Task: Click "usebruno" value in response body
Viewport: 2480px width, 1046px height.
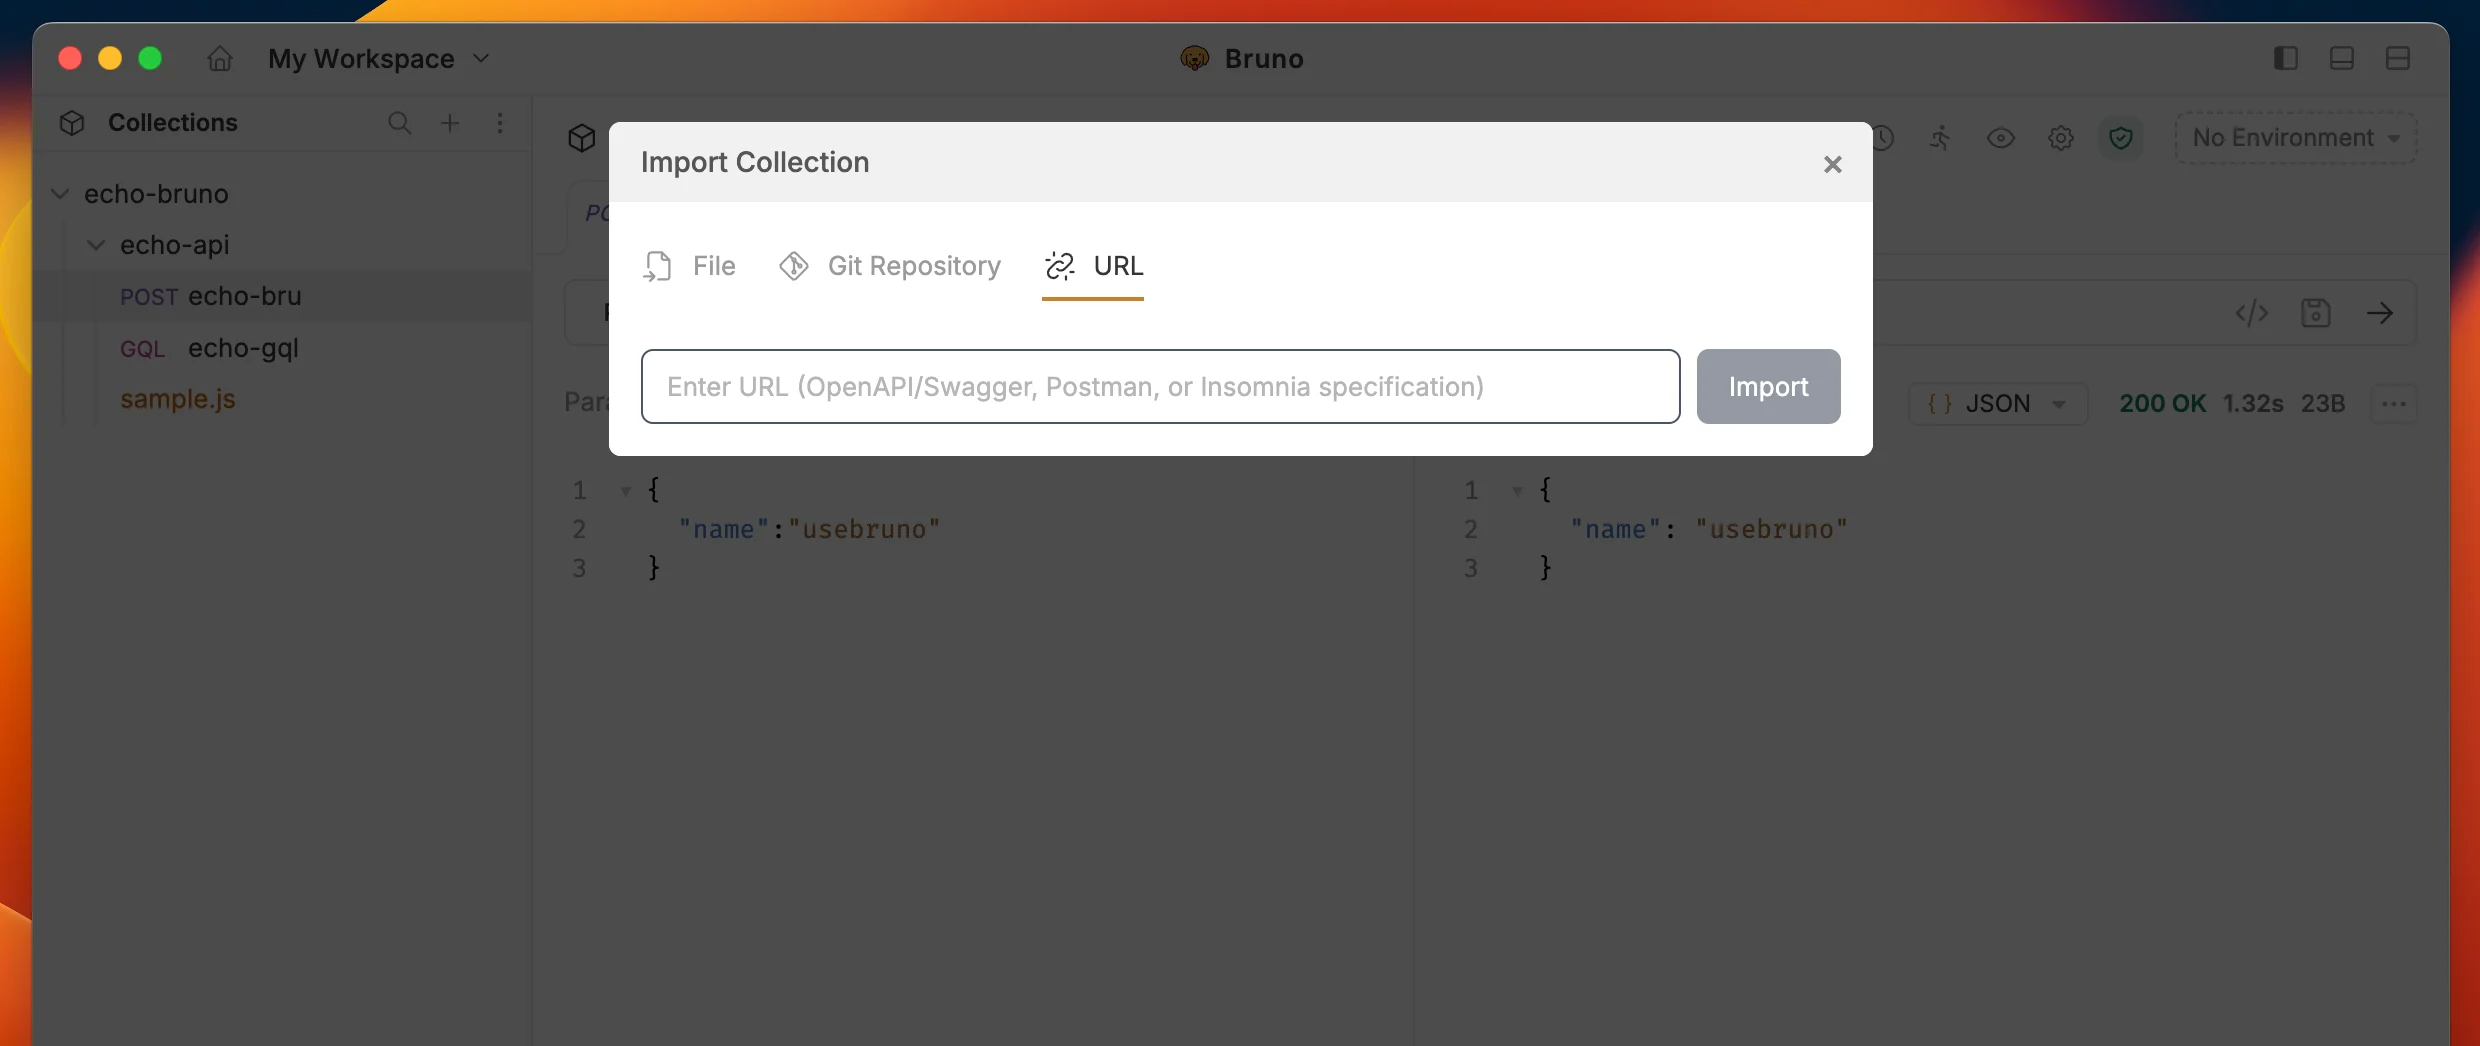Action: pos(1771,529)
